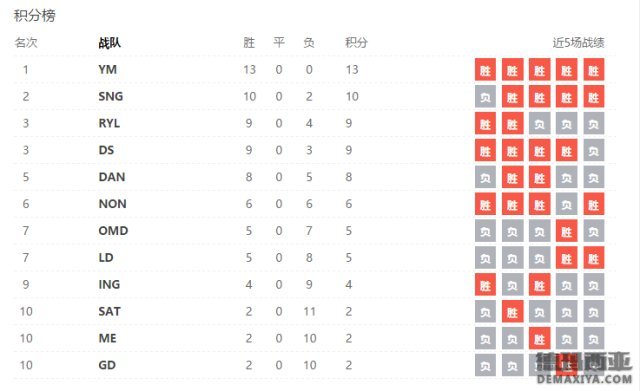Open the DAN team entry
The width and height of the screenshot is (640, 391).
pyautogui.click(x=112, y=177)
